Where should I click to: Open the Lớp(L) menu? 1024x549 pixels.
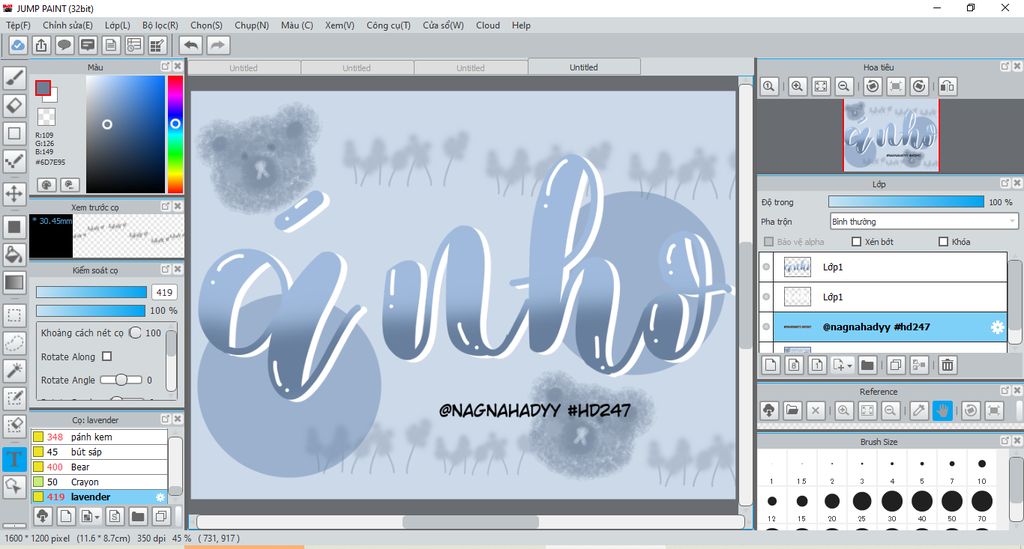(118, 25)
